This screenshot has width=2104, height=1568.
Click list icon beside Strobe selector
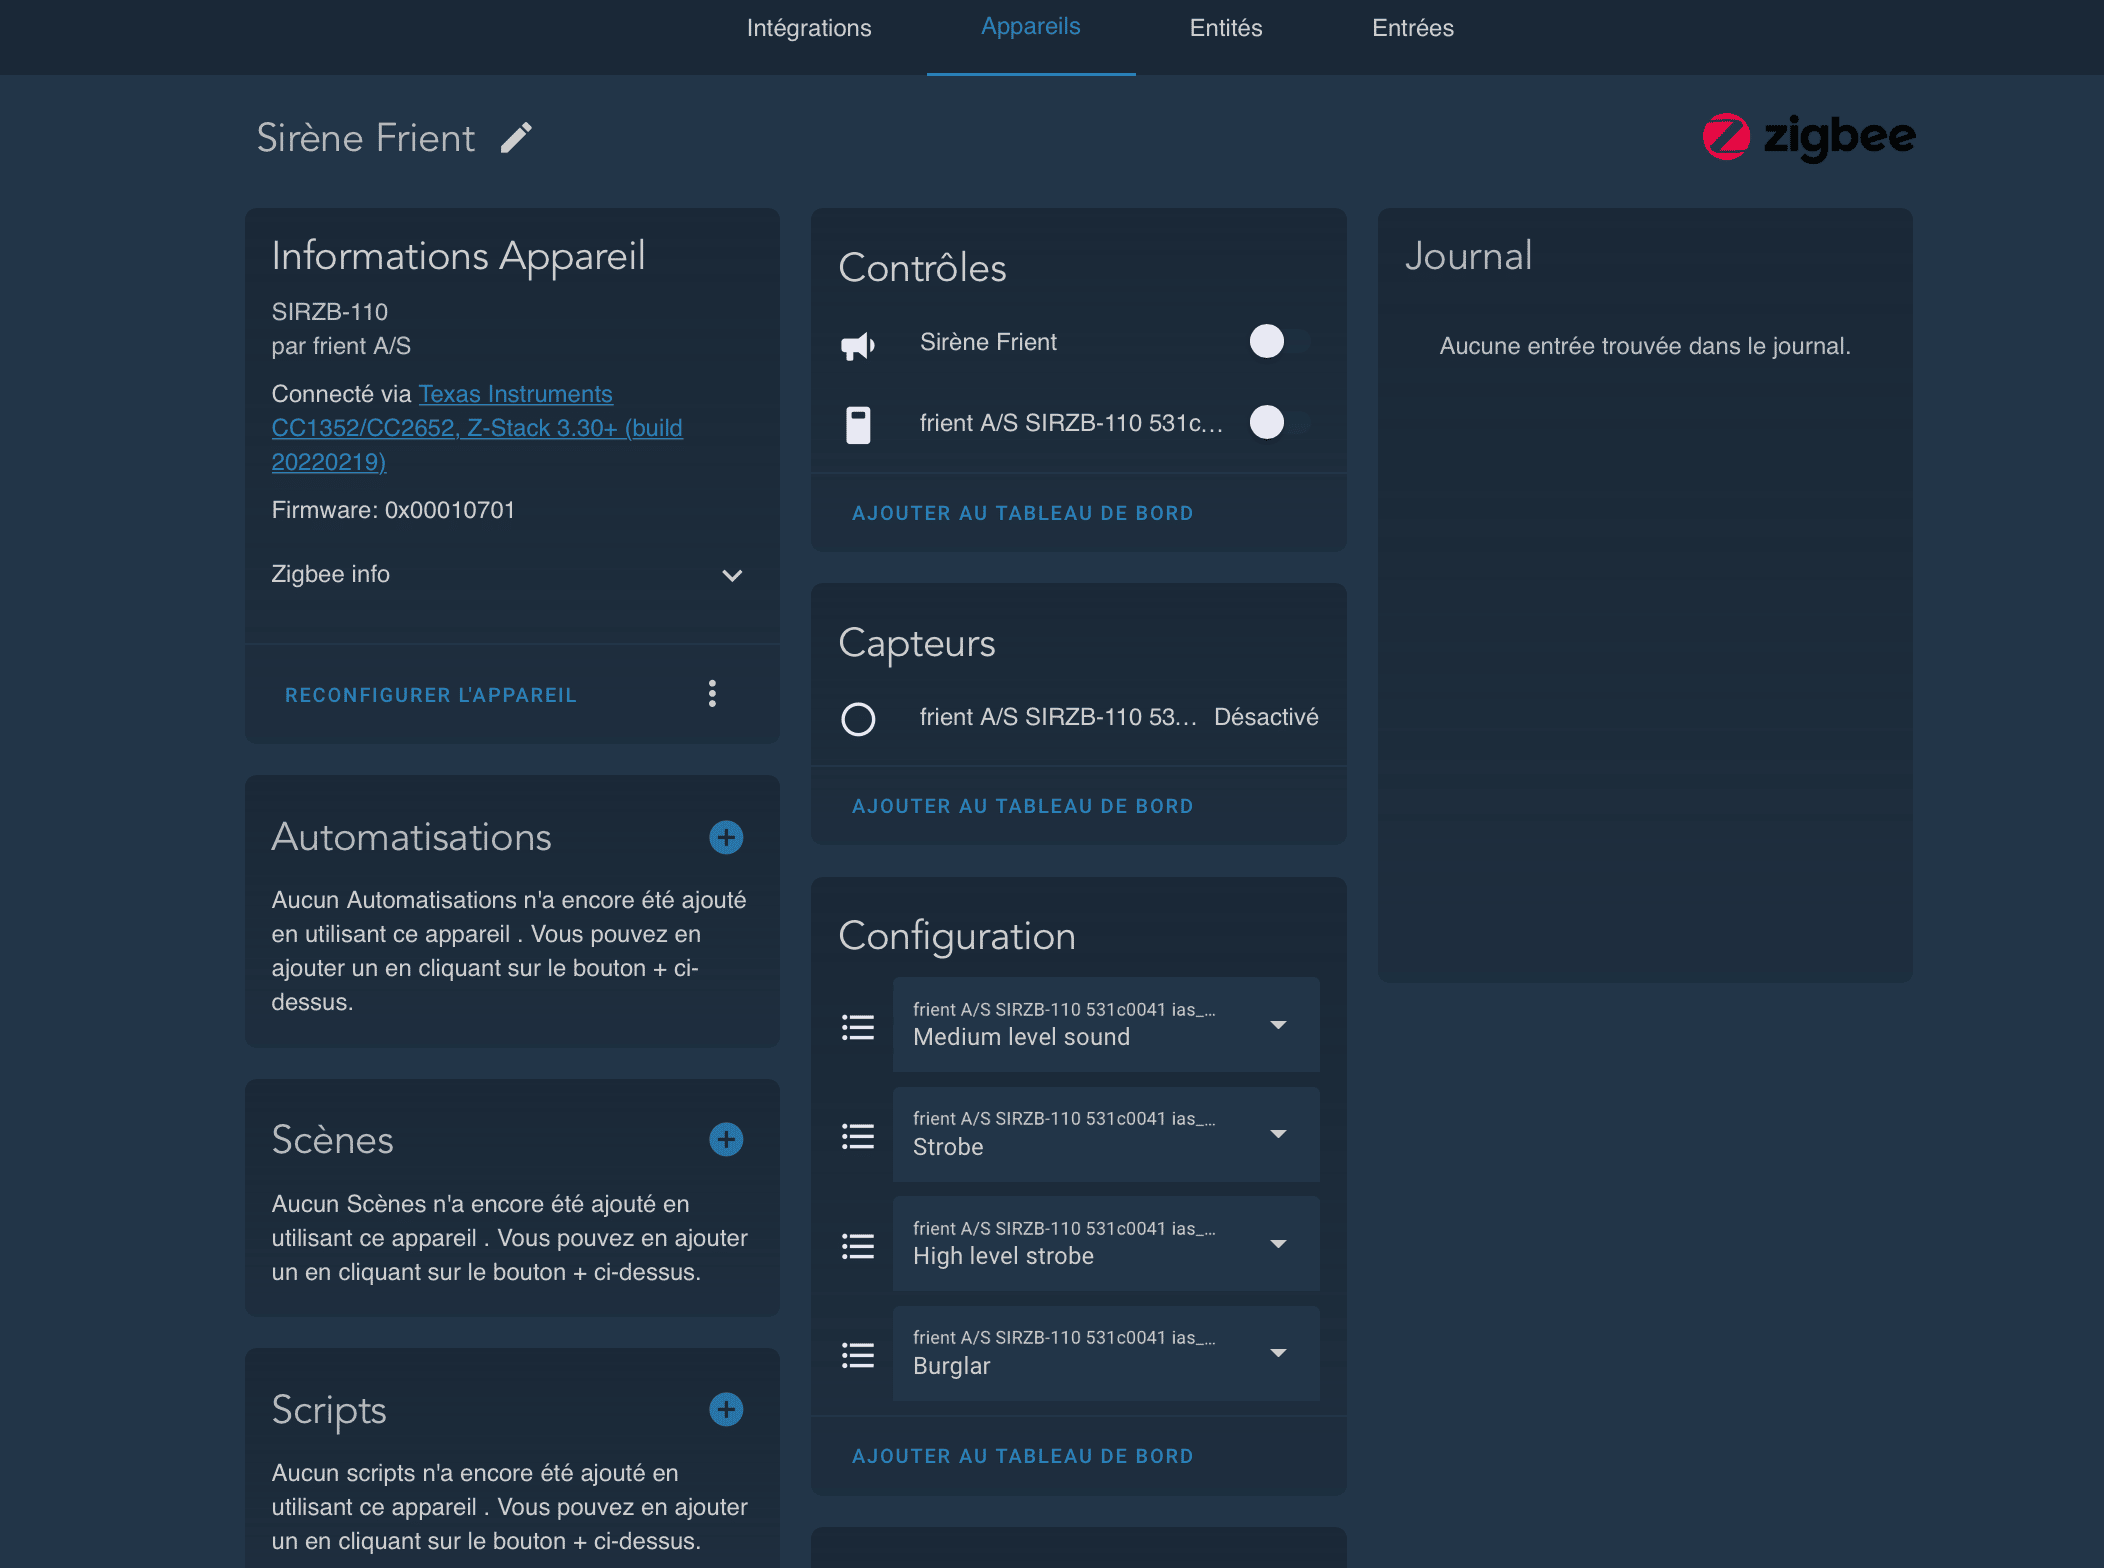[x=858, y=1137]
